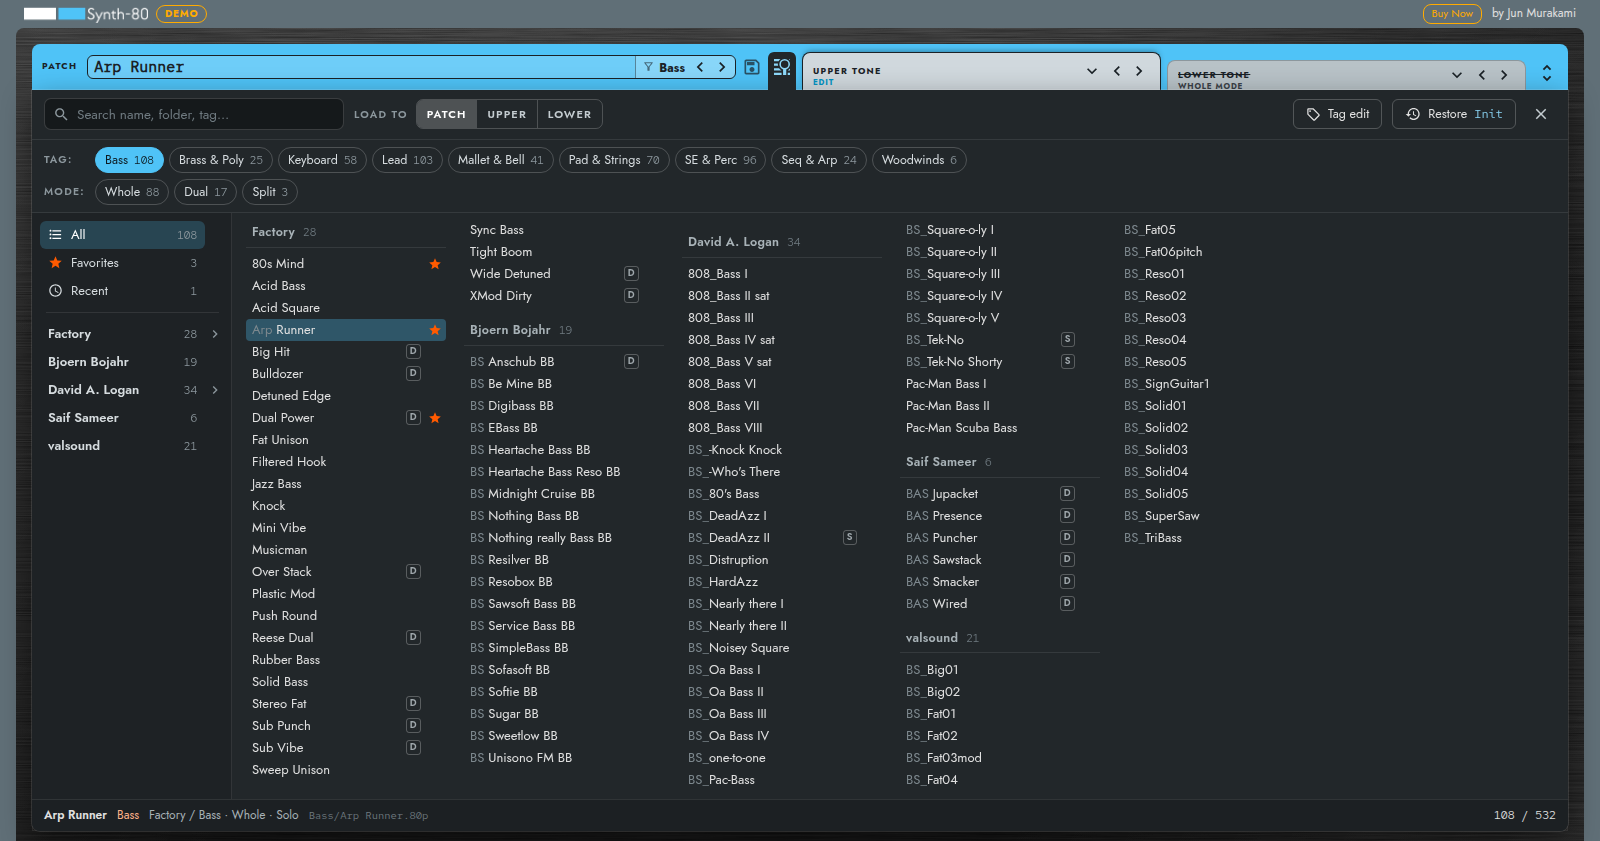This screenshot has height=841, width=1600.
Task: Set Load To mode to Upper
Action: [x=507, y=114]
